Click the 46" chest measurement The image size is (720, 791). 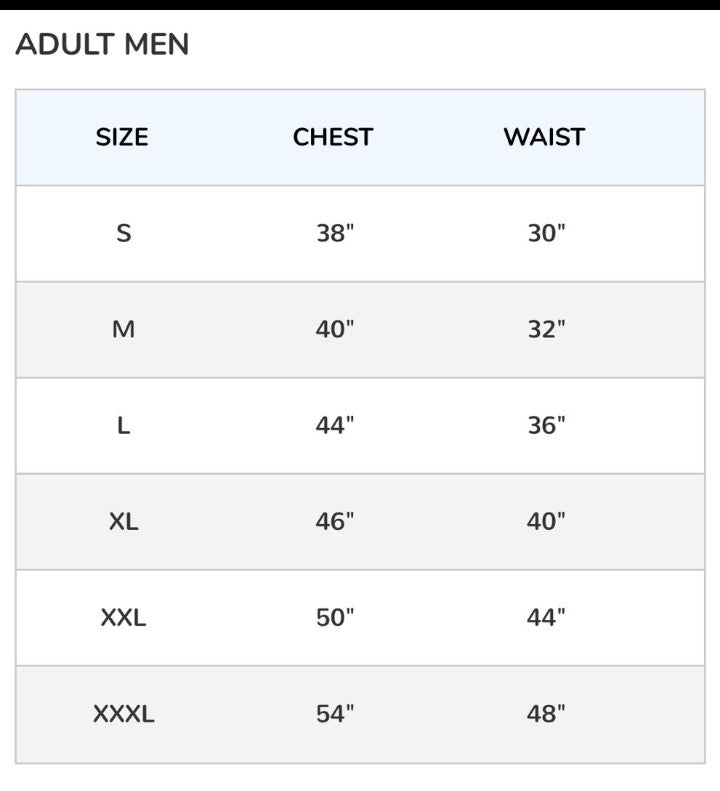coord(335,522)
